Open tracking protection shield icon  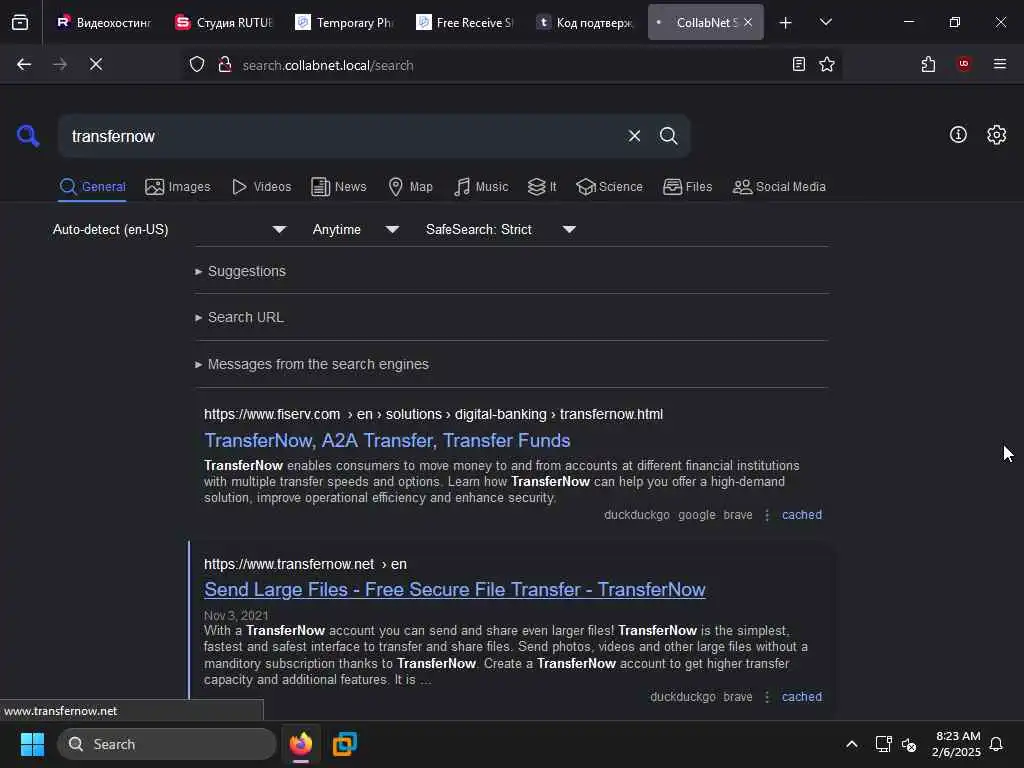point(197,65)
